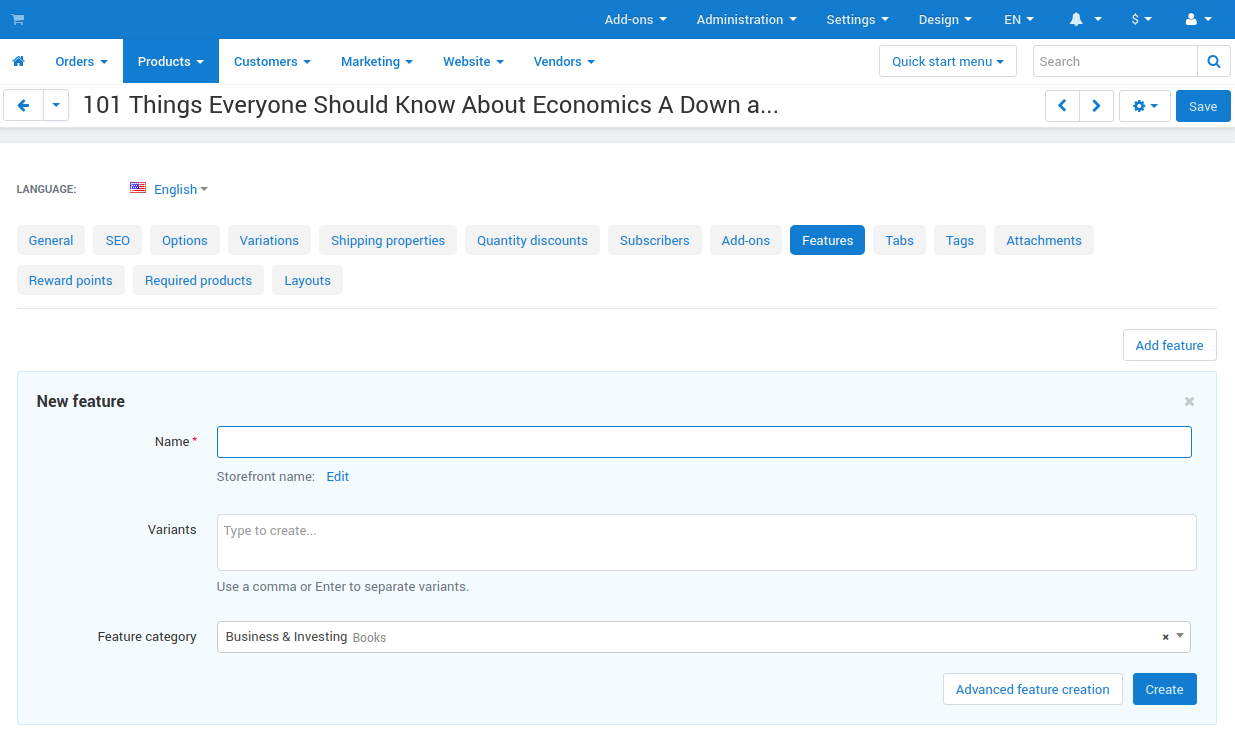Switch to the Variations tab
This screenshot has width=1235, height=747.
pos(269,240)
